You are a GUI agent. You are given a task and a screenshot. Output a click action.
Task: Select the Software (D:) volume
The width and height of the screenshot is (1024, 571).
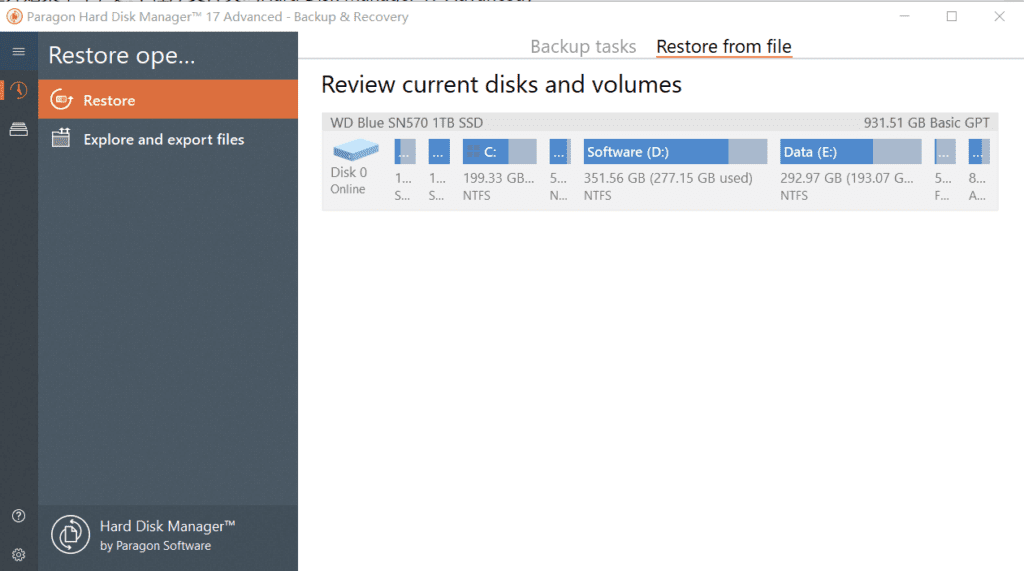click(x=675, y=152)
